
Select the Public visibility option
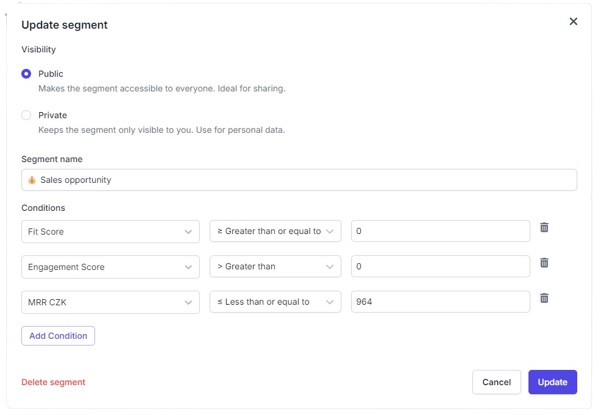tap(27, 74)
